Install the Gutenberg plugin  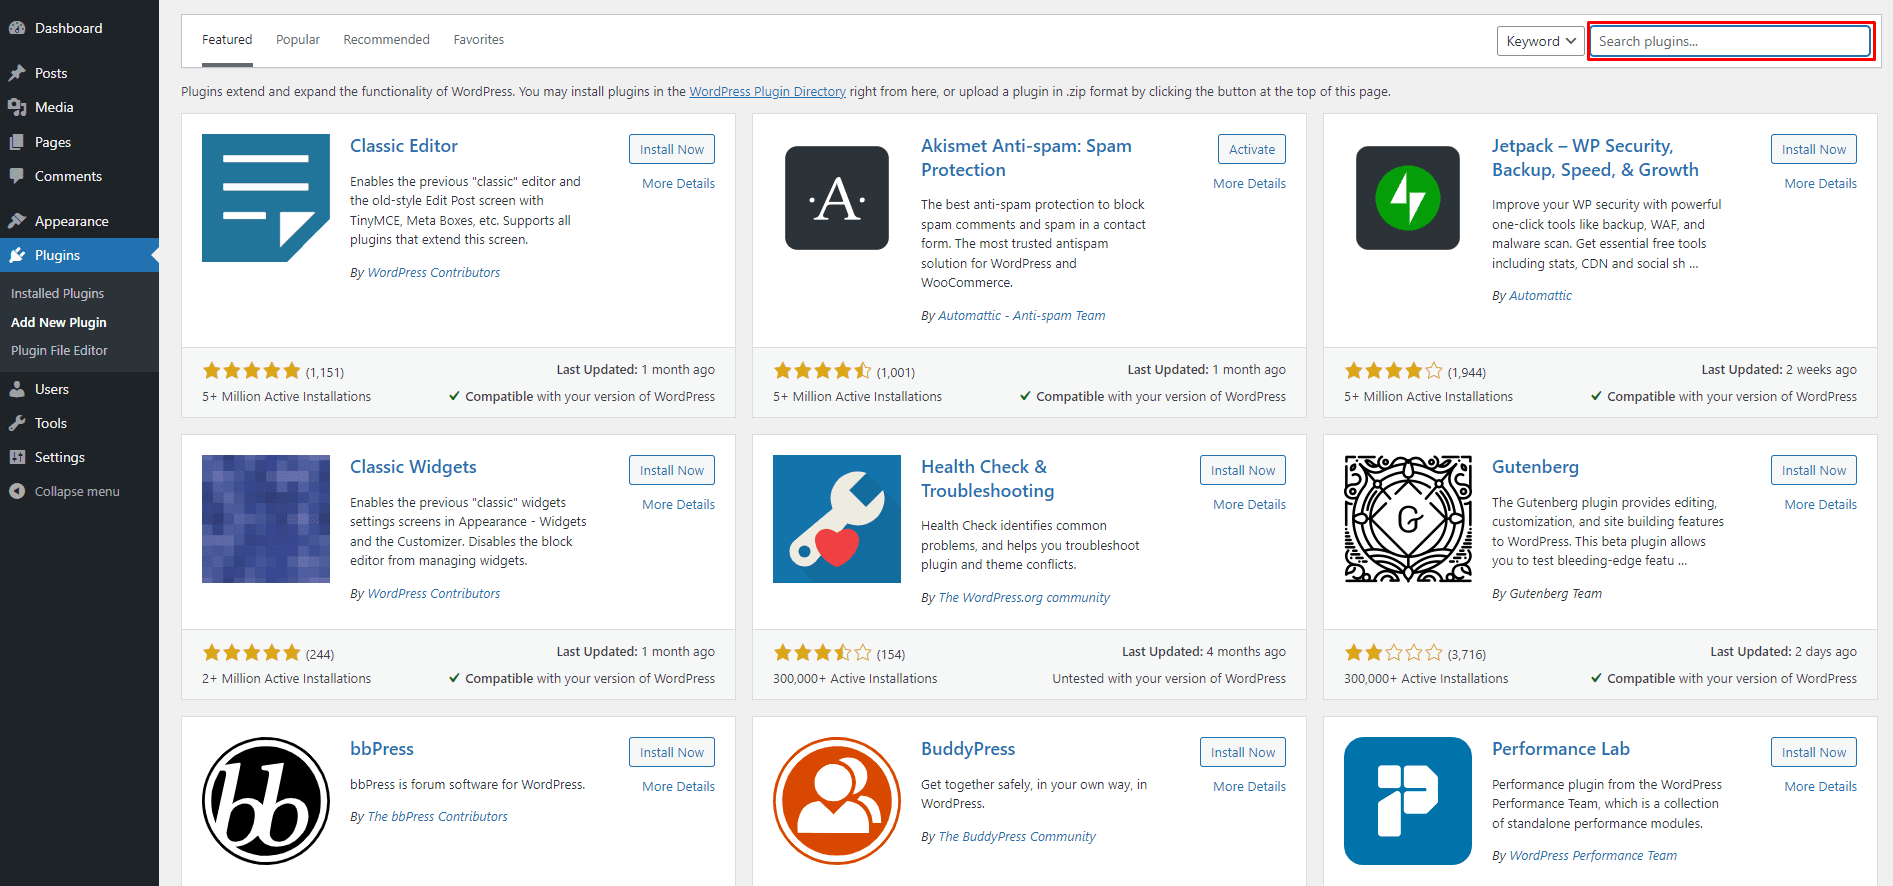1814,470
